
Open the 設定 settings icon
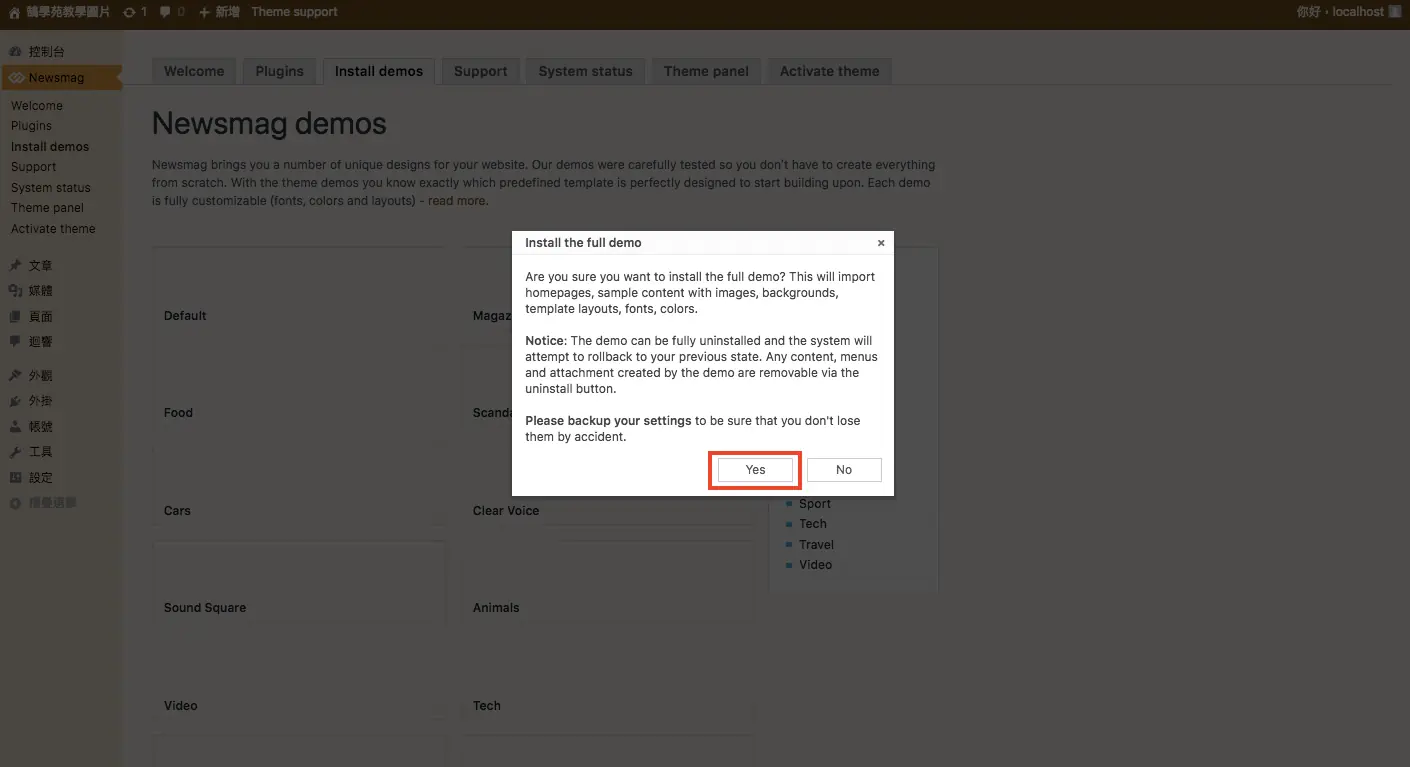click(x=15, y=478)
